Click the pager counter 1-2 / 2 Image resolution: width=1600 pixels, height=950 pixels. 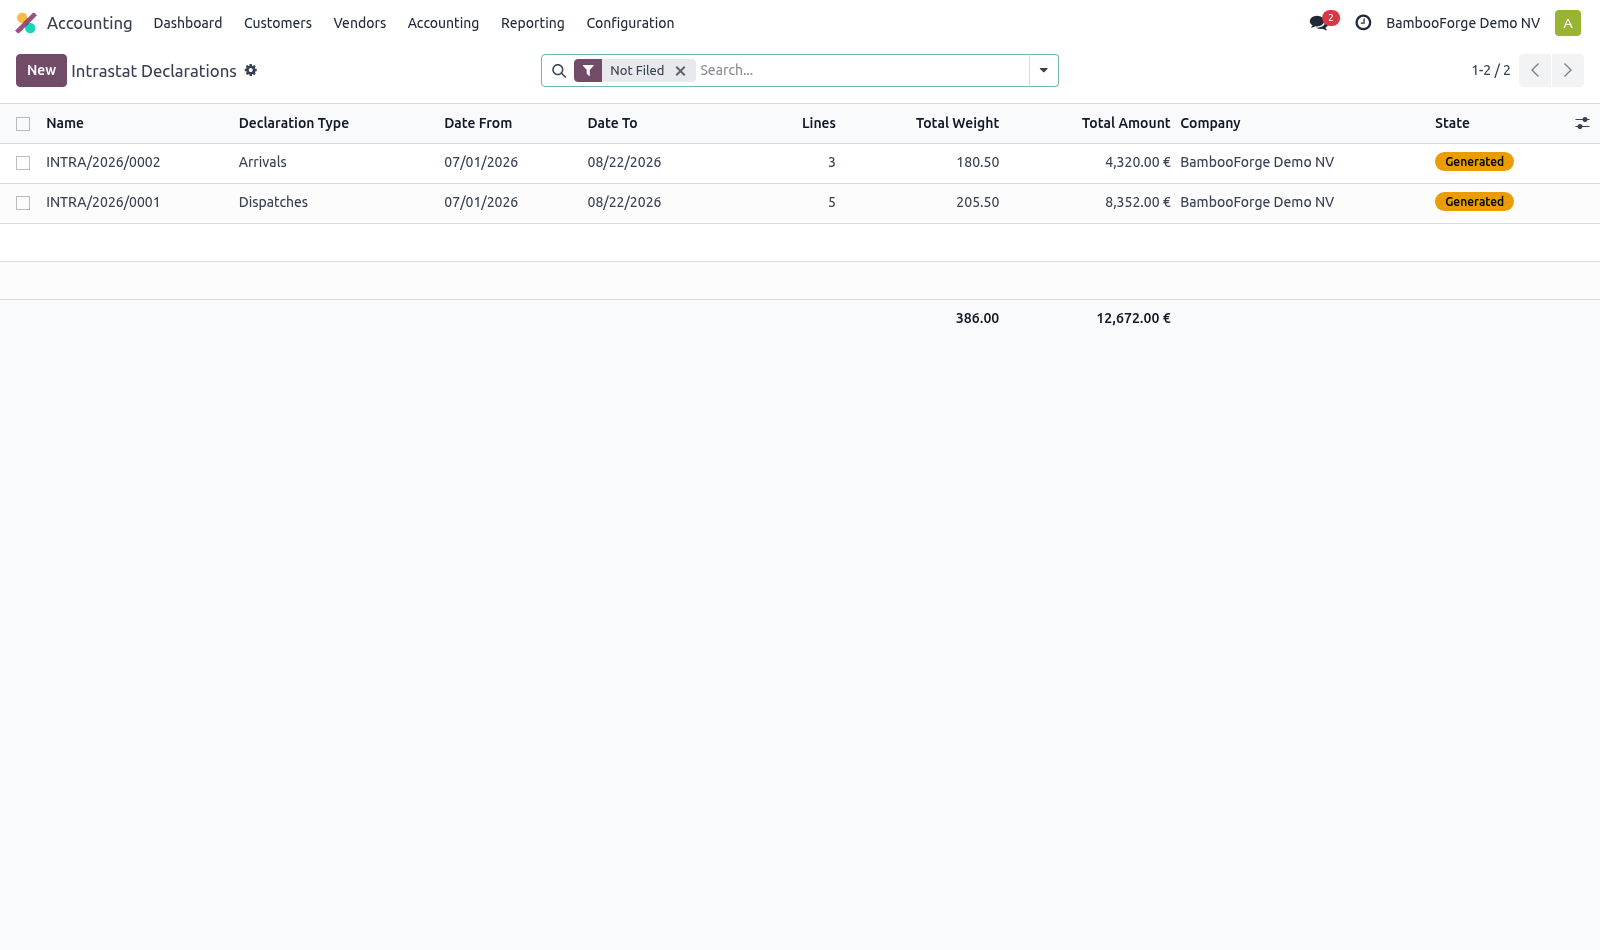click(x=1491, y=70)
